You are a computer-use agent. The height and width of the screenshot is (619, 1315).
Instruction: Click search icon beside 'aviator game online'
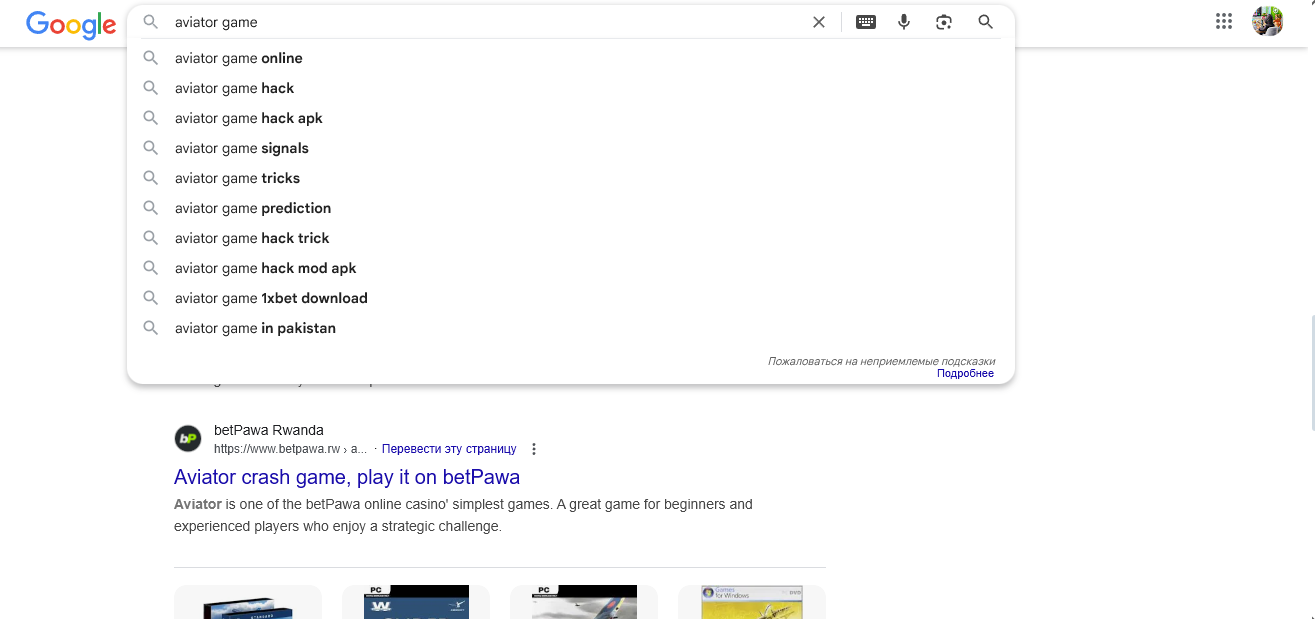tap(151, 58)
